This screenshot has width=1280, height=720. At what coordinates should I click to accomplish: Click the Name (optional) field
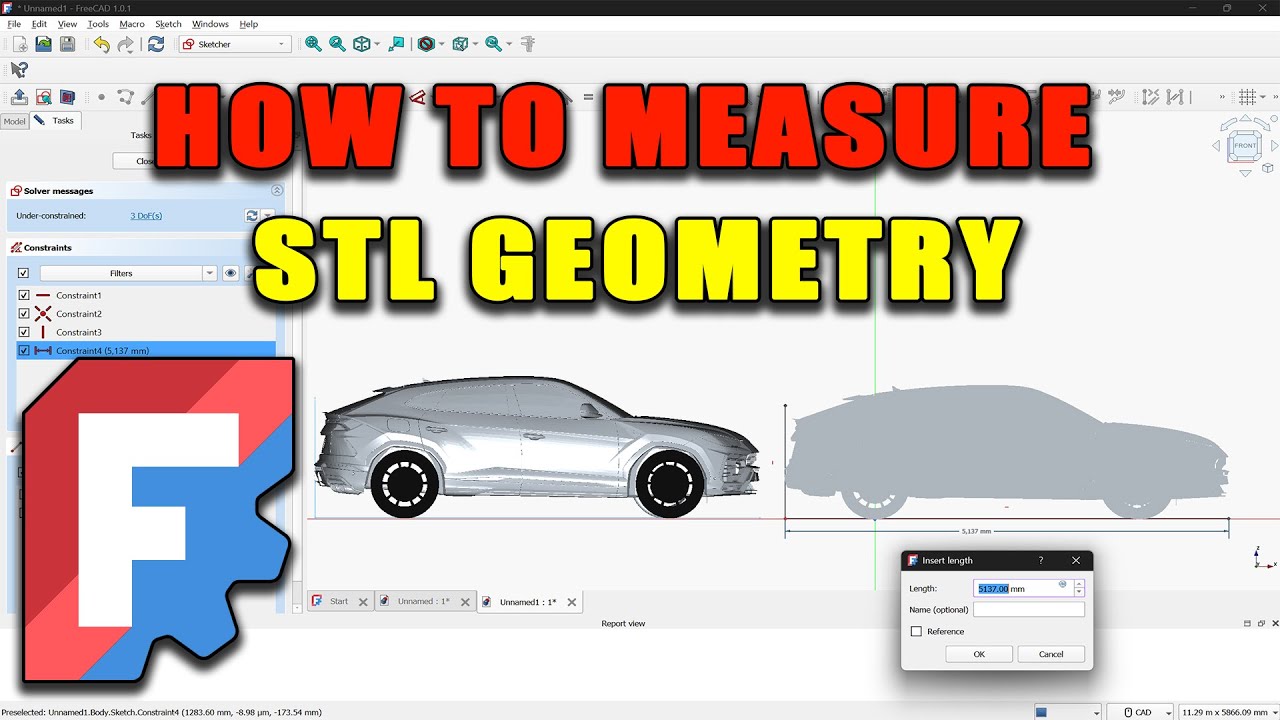click(1029, 609)
